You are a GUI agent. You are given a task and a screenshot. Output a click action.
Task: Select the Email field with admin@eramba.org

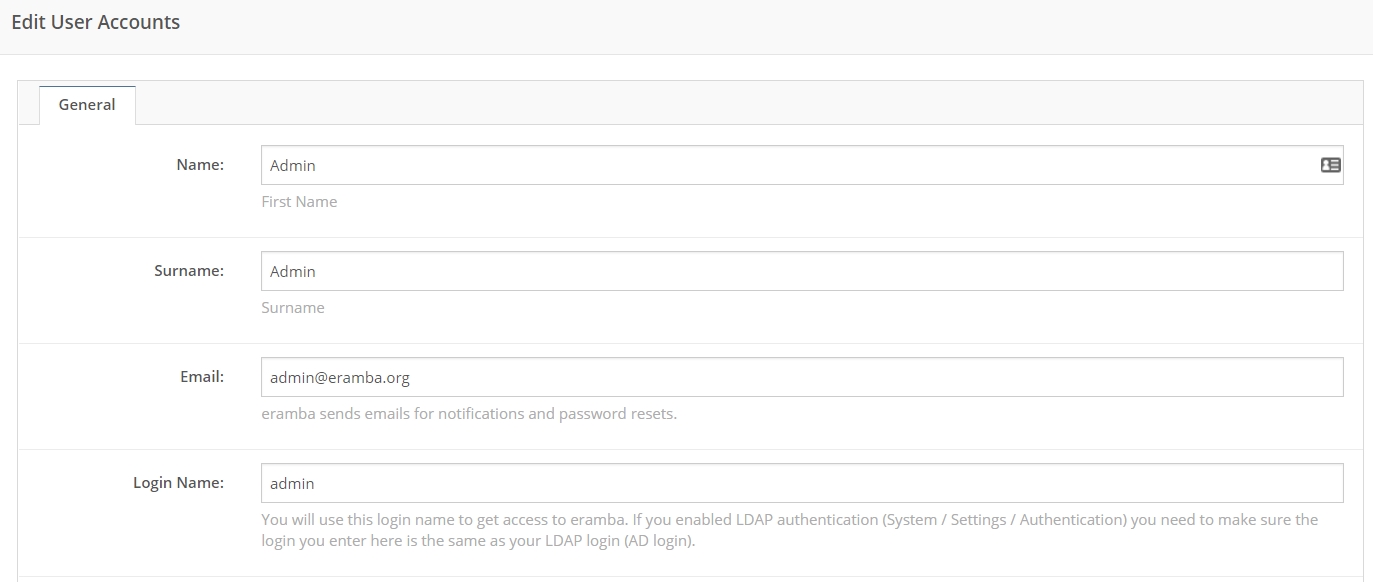tap(800, 377)
